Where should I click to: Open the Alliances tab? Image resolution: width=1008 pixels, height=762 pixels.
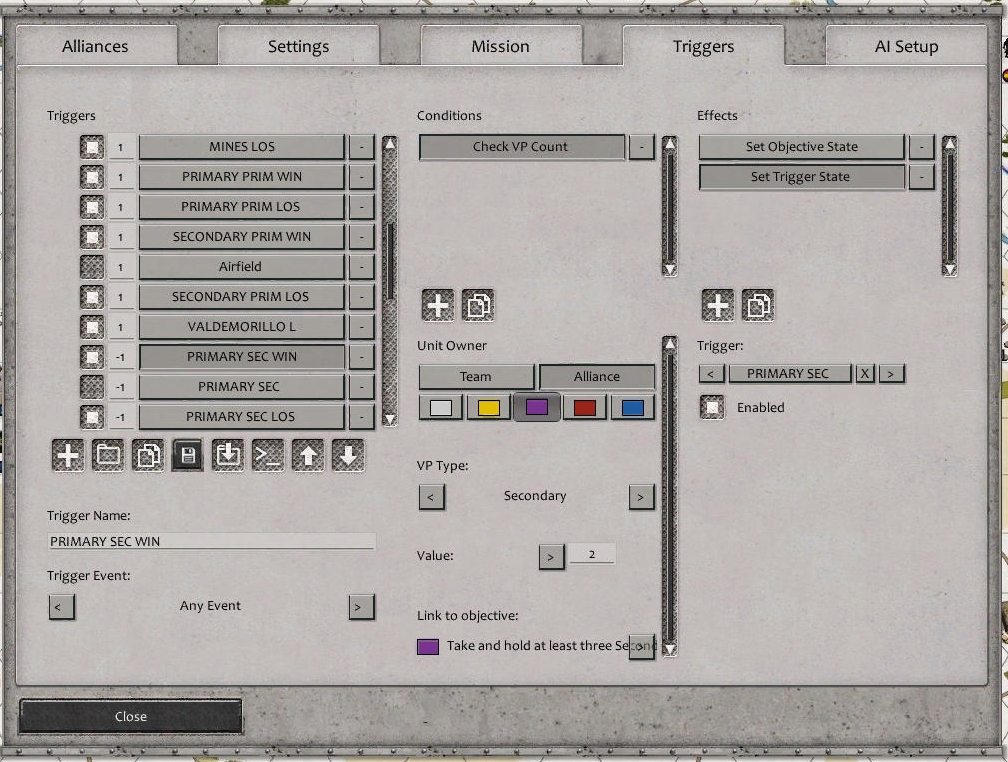(96, 46)
